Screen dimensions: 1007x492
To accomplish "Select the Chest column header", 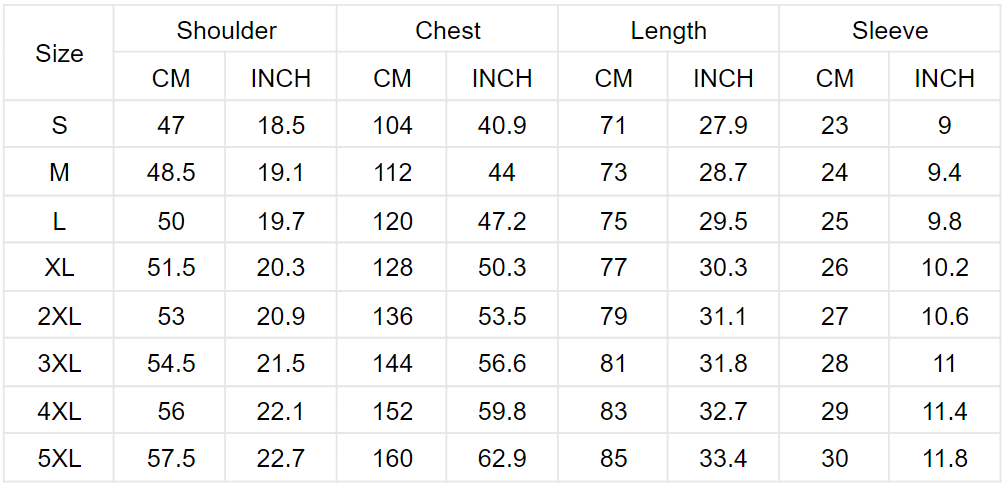I will click(448, 30).
